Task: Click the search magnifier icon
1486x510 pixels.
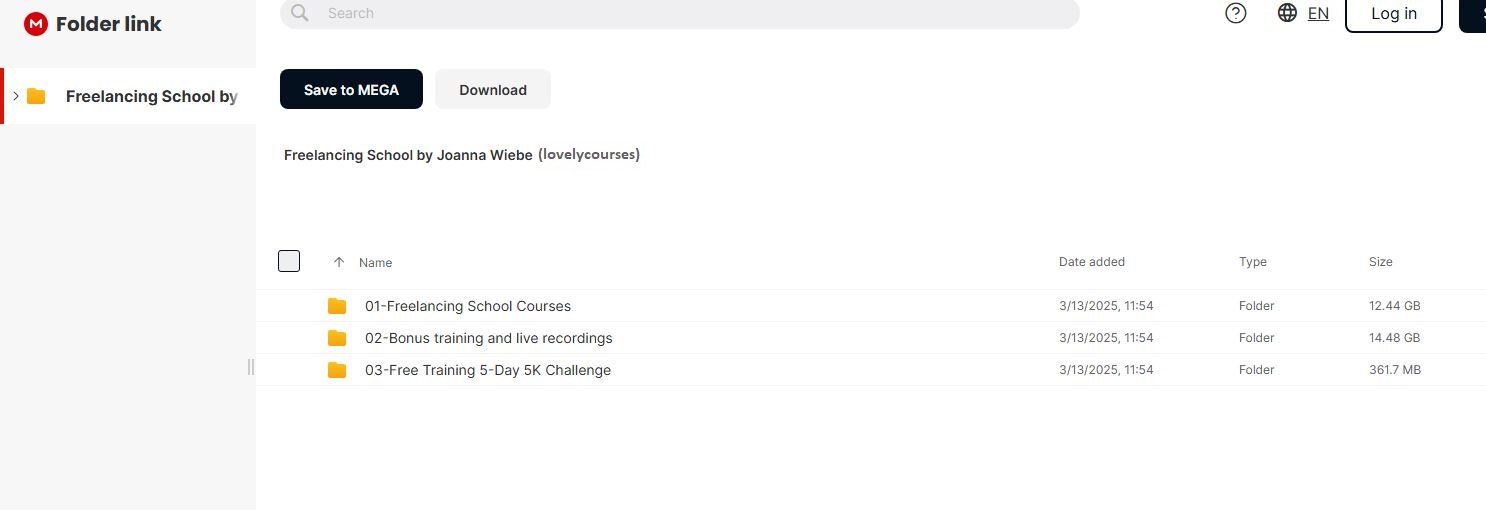Action: pyautogui.click(x=299, y=13)
